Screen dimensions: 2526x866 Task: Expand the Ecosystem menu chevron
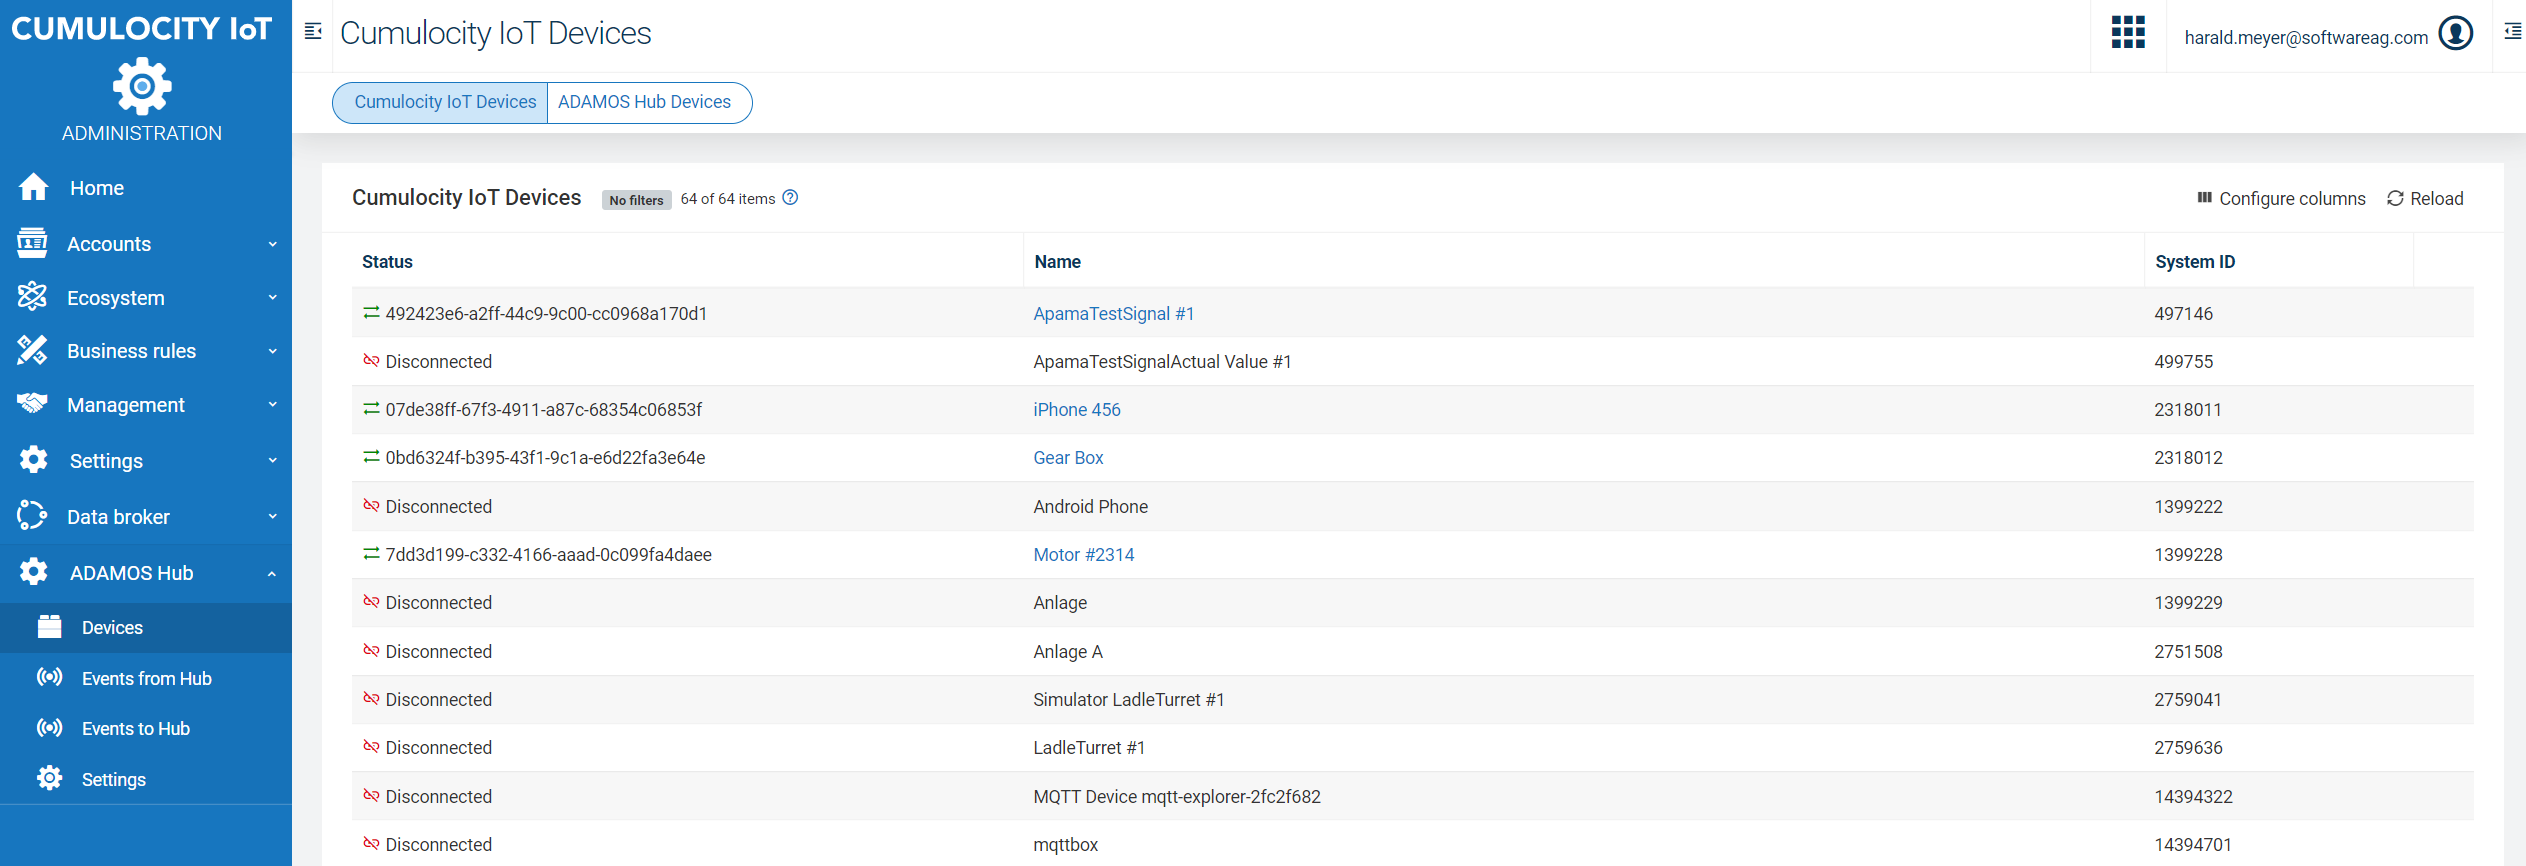272,297
